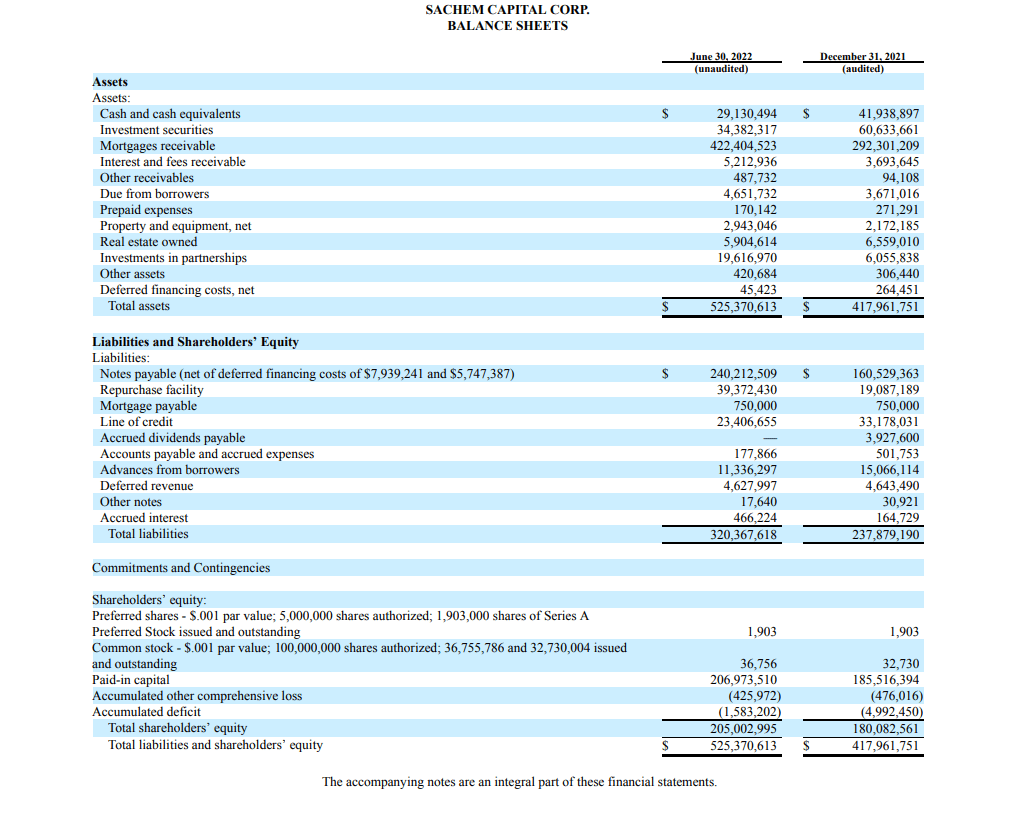Click 'Accrued dividends payable' row label

(x=173, y=438)
